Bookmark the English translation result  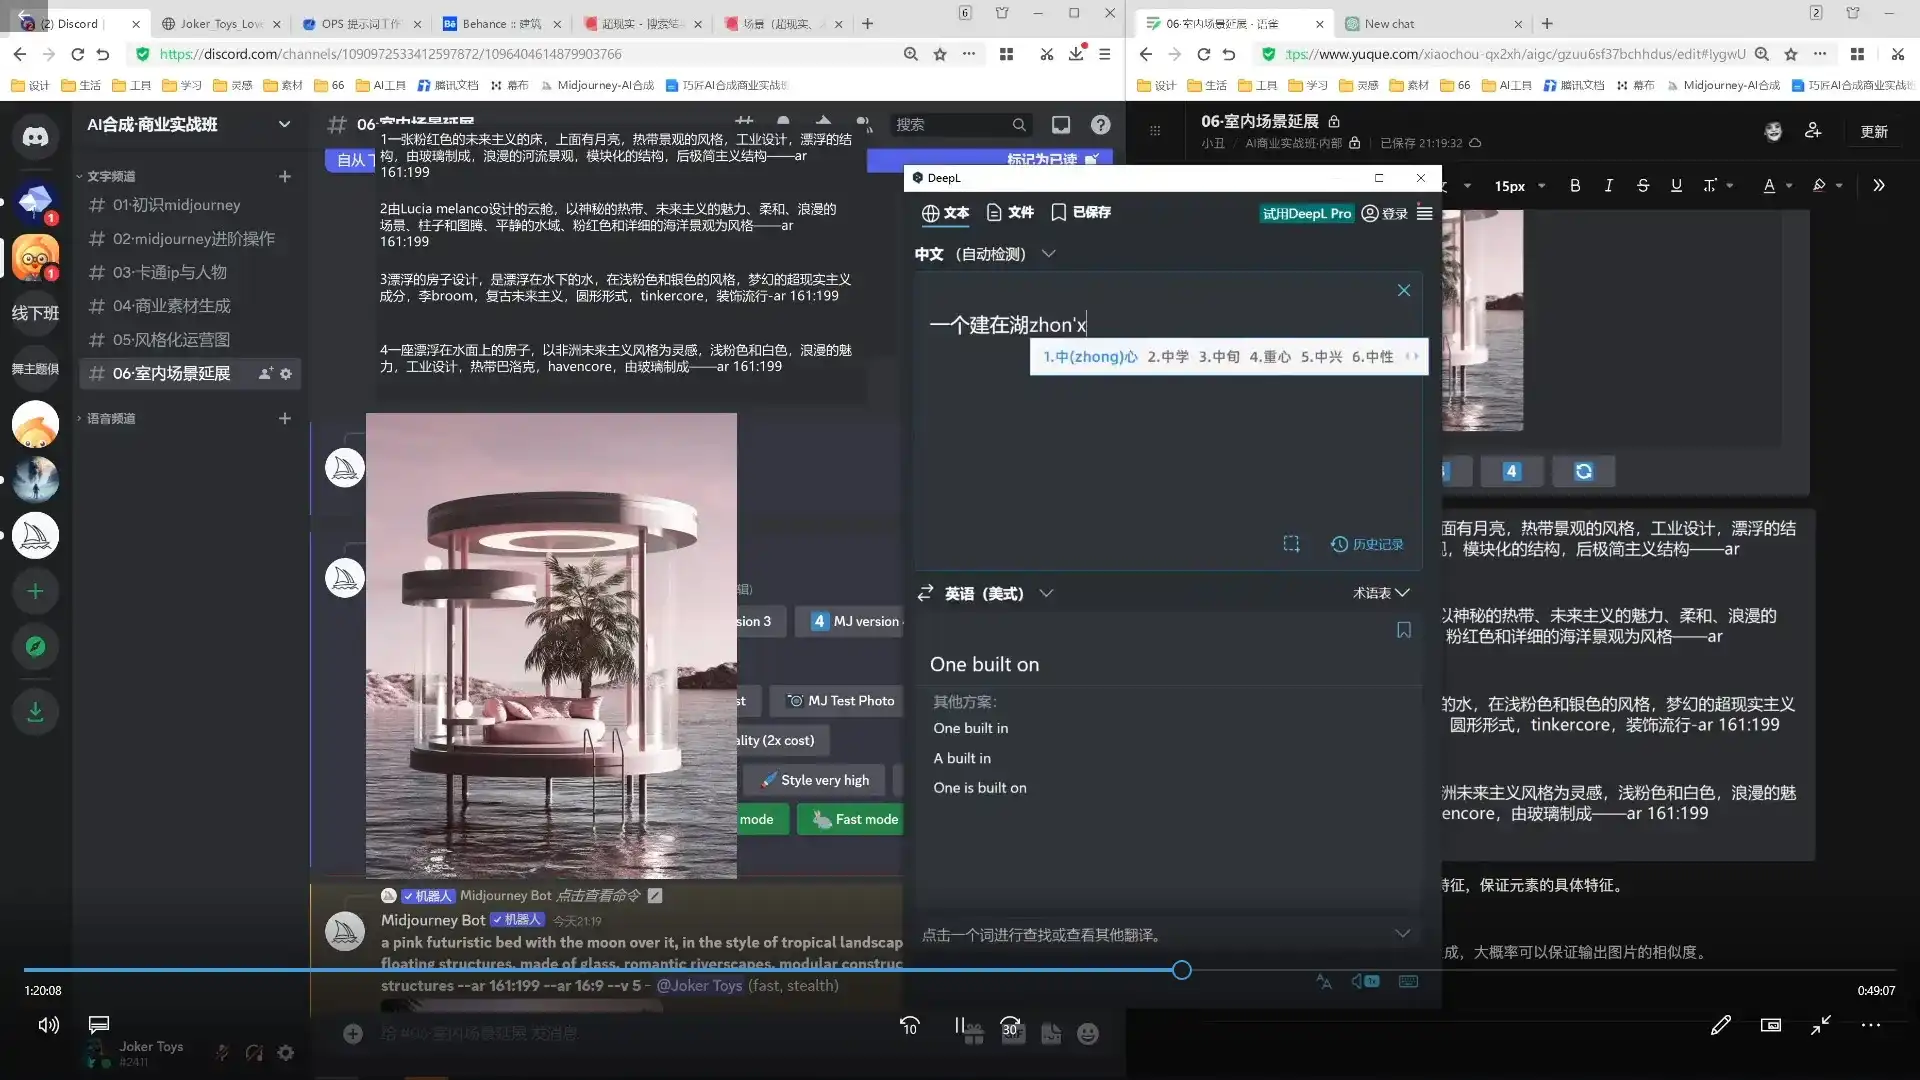[x=1403, y=630]
